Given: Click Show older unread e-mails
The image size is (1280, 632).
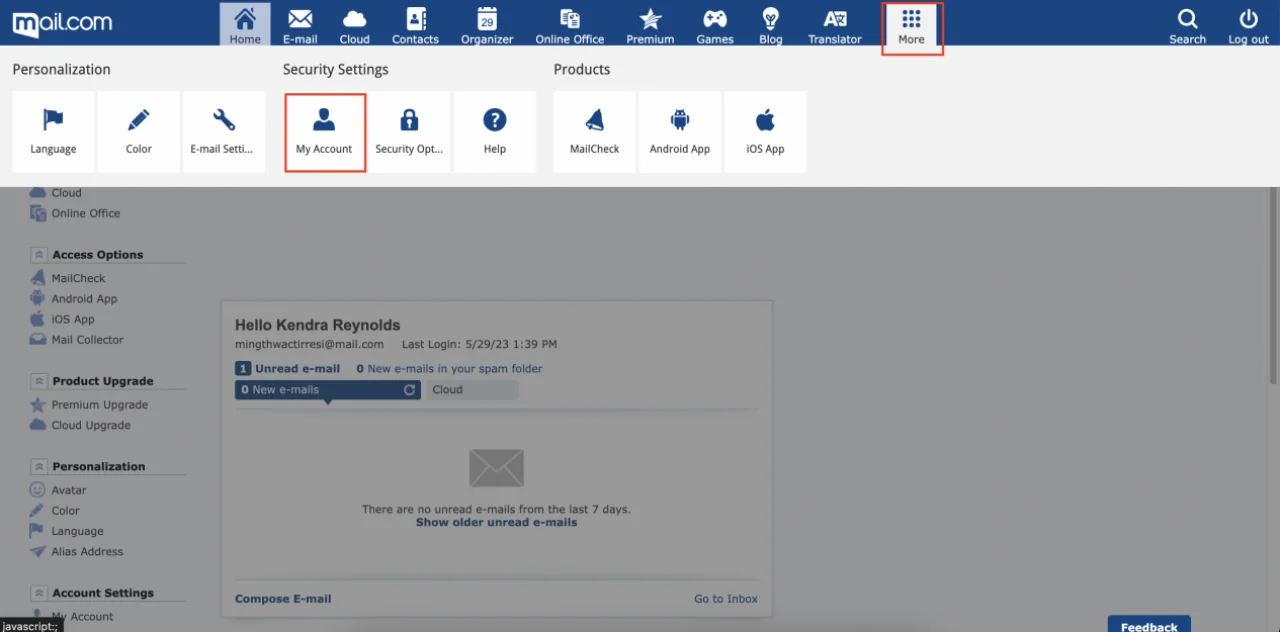Looking at the screenshot, I should coord(496,522).
